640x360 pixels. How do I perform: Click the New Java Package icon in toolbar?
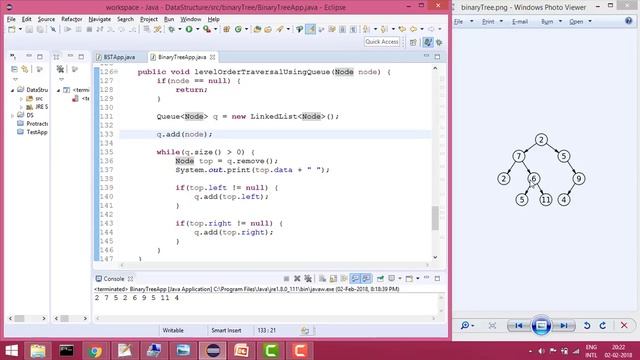[x=227, y=29]
